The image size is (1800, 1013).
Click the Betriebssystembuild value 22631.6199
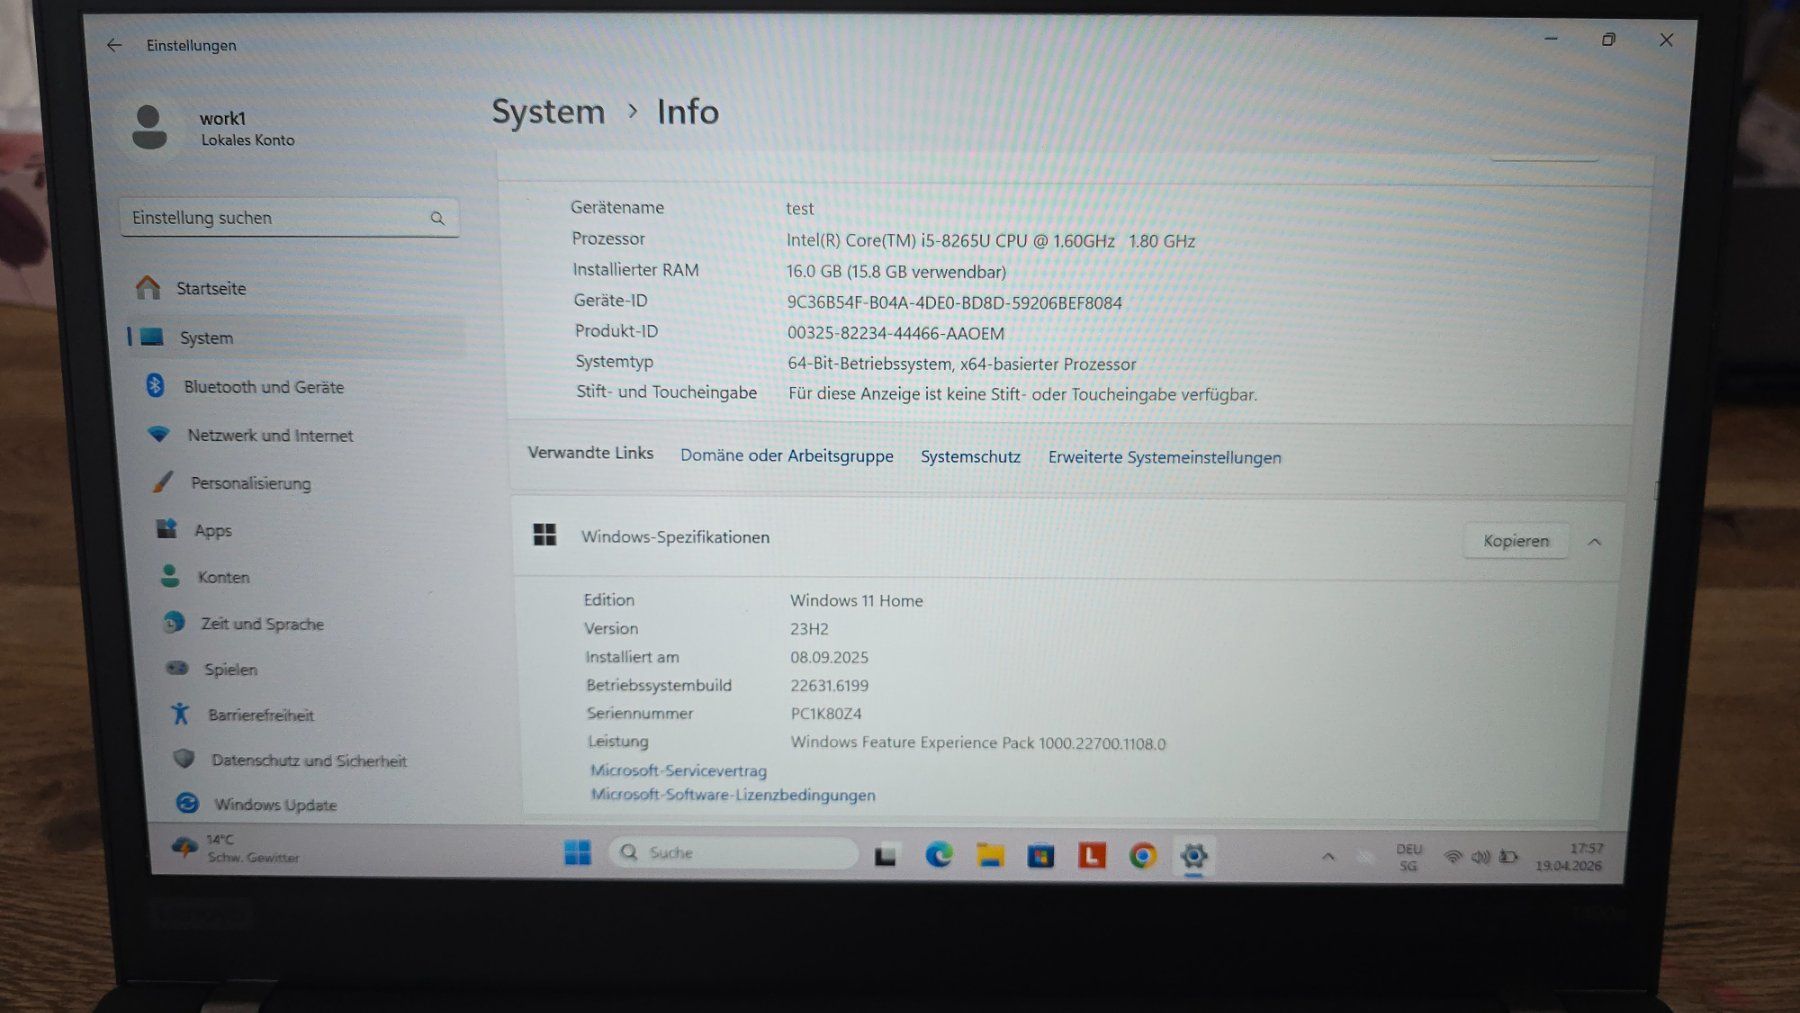[829, 686]
